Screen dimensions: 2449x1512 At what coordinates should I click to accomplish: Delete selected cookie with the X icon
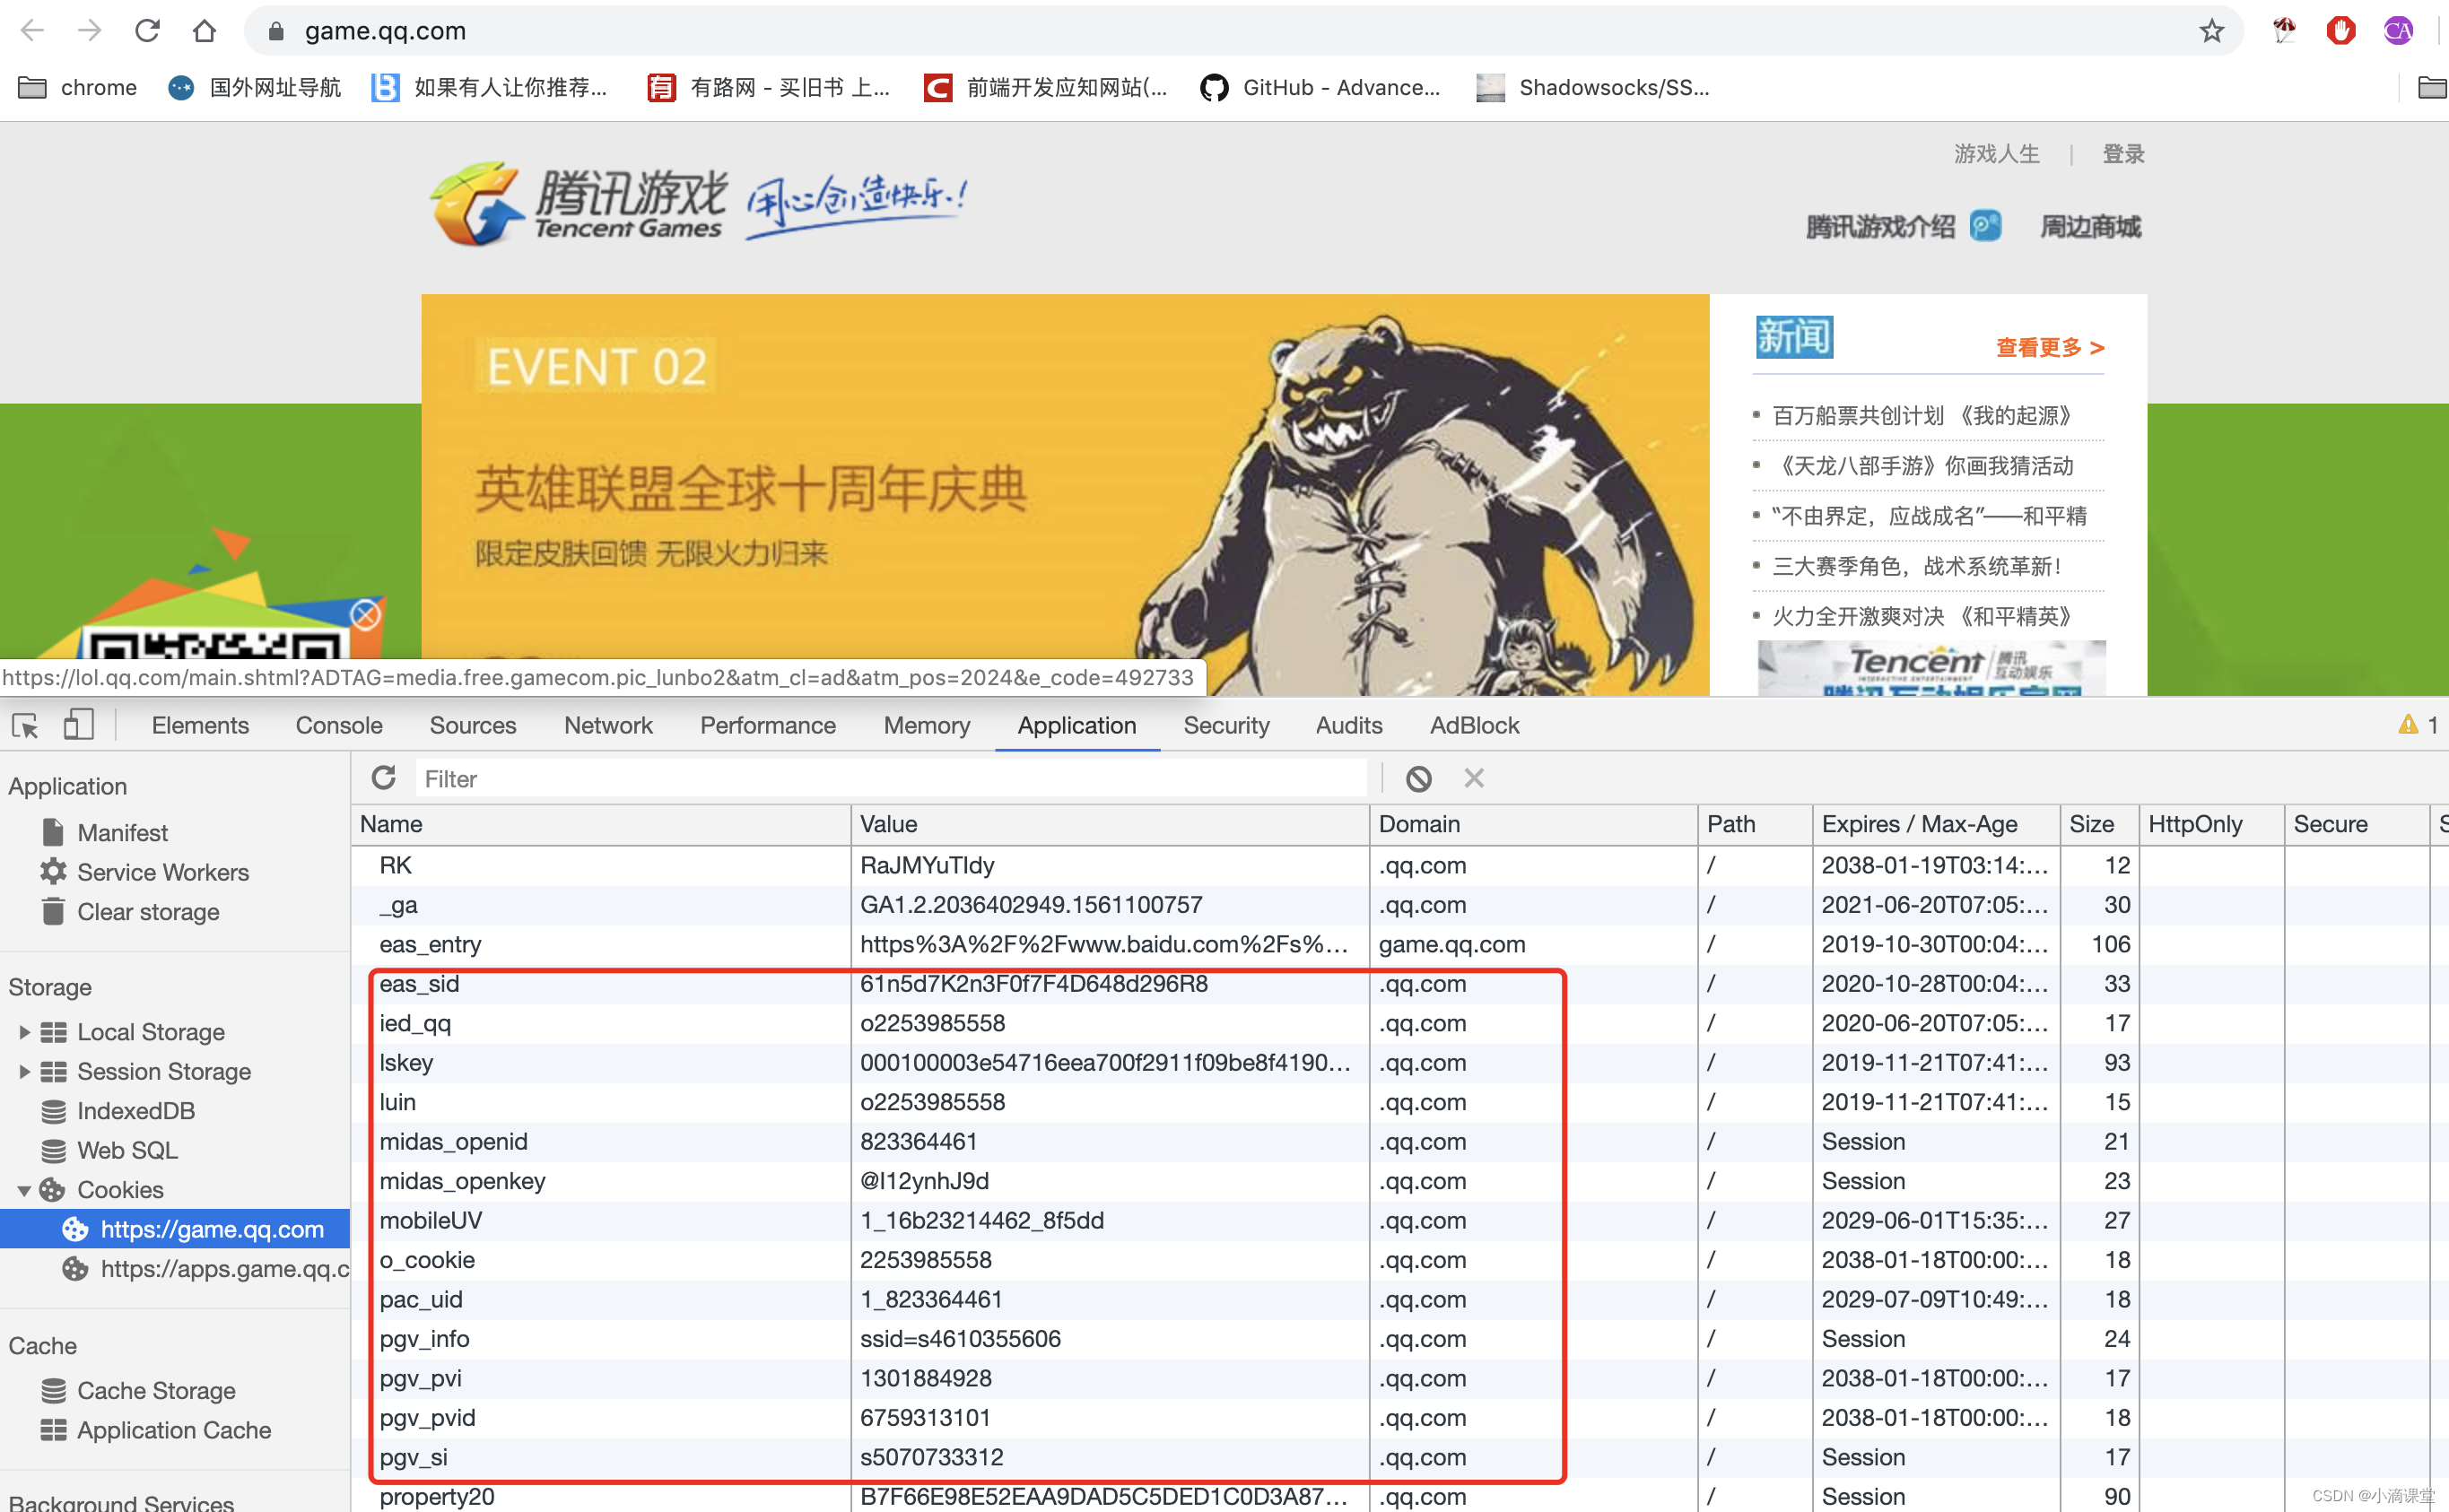tap(1474, 777)
